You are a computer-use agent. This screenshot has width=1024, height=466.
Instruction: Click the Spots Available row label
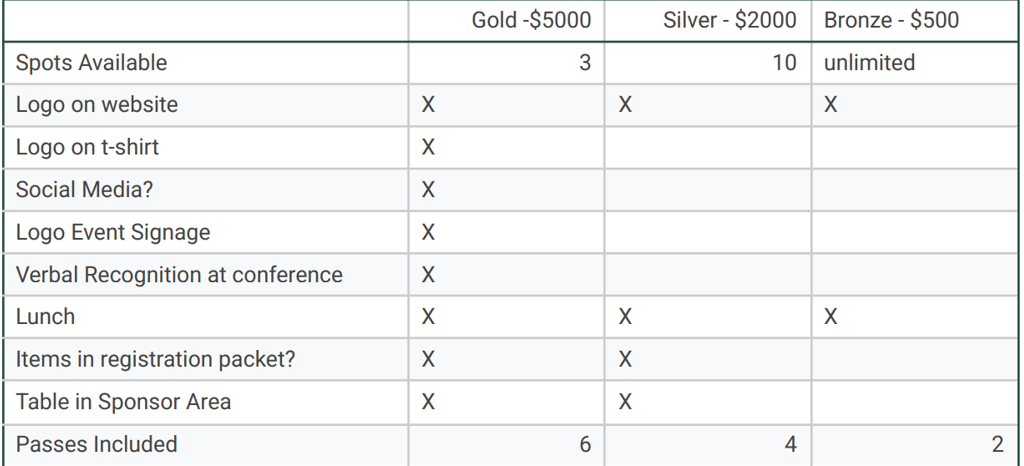[x=92, y=63]
